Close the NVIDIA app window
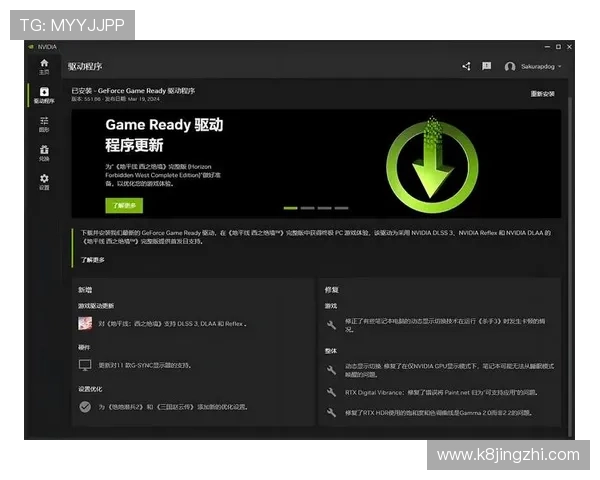600x480 pixels. pyautogui.click(x=569, y=47)
